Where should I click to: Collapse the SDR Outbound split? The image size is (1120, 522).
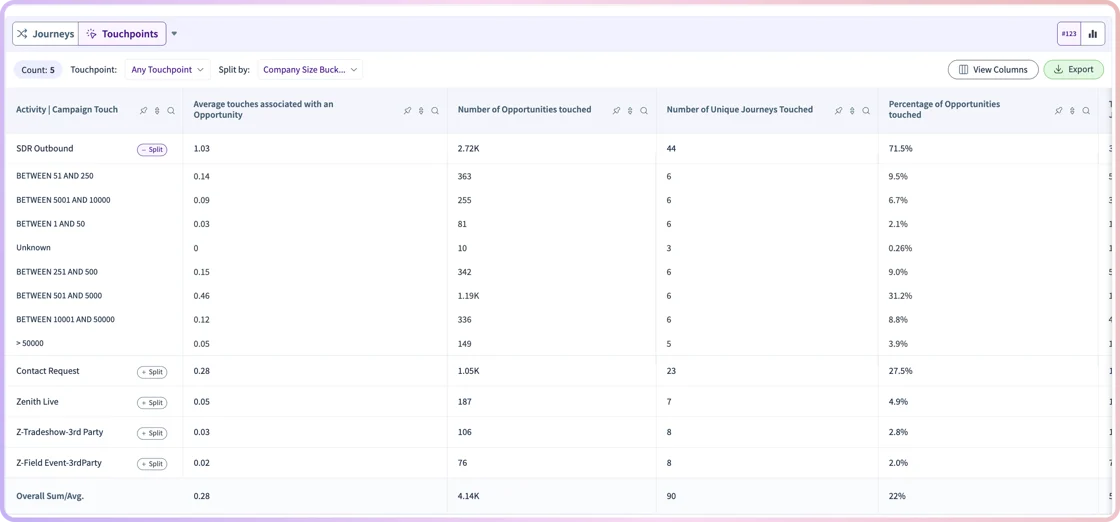pos(152,149)
